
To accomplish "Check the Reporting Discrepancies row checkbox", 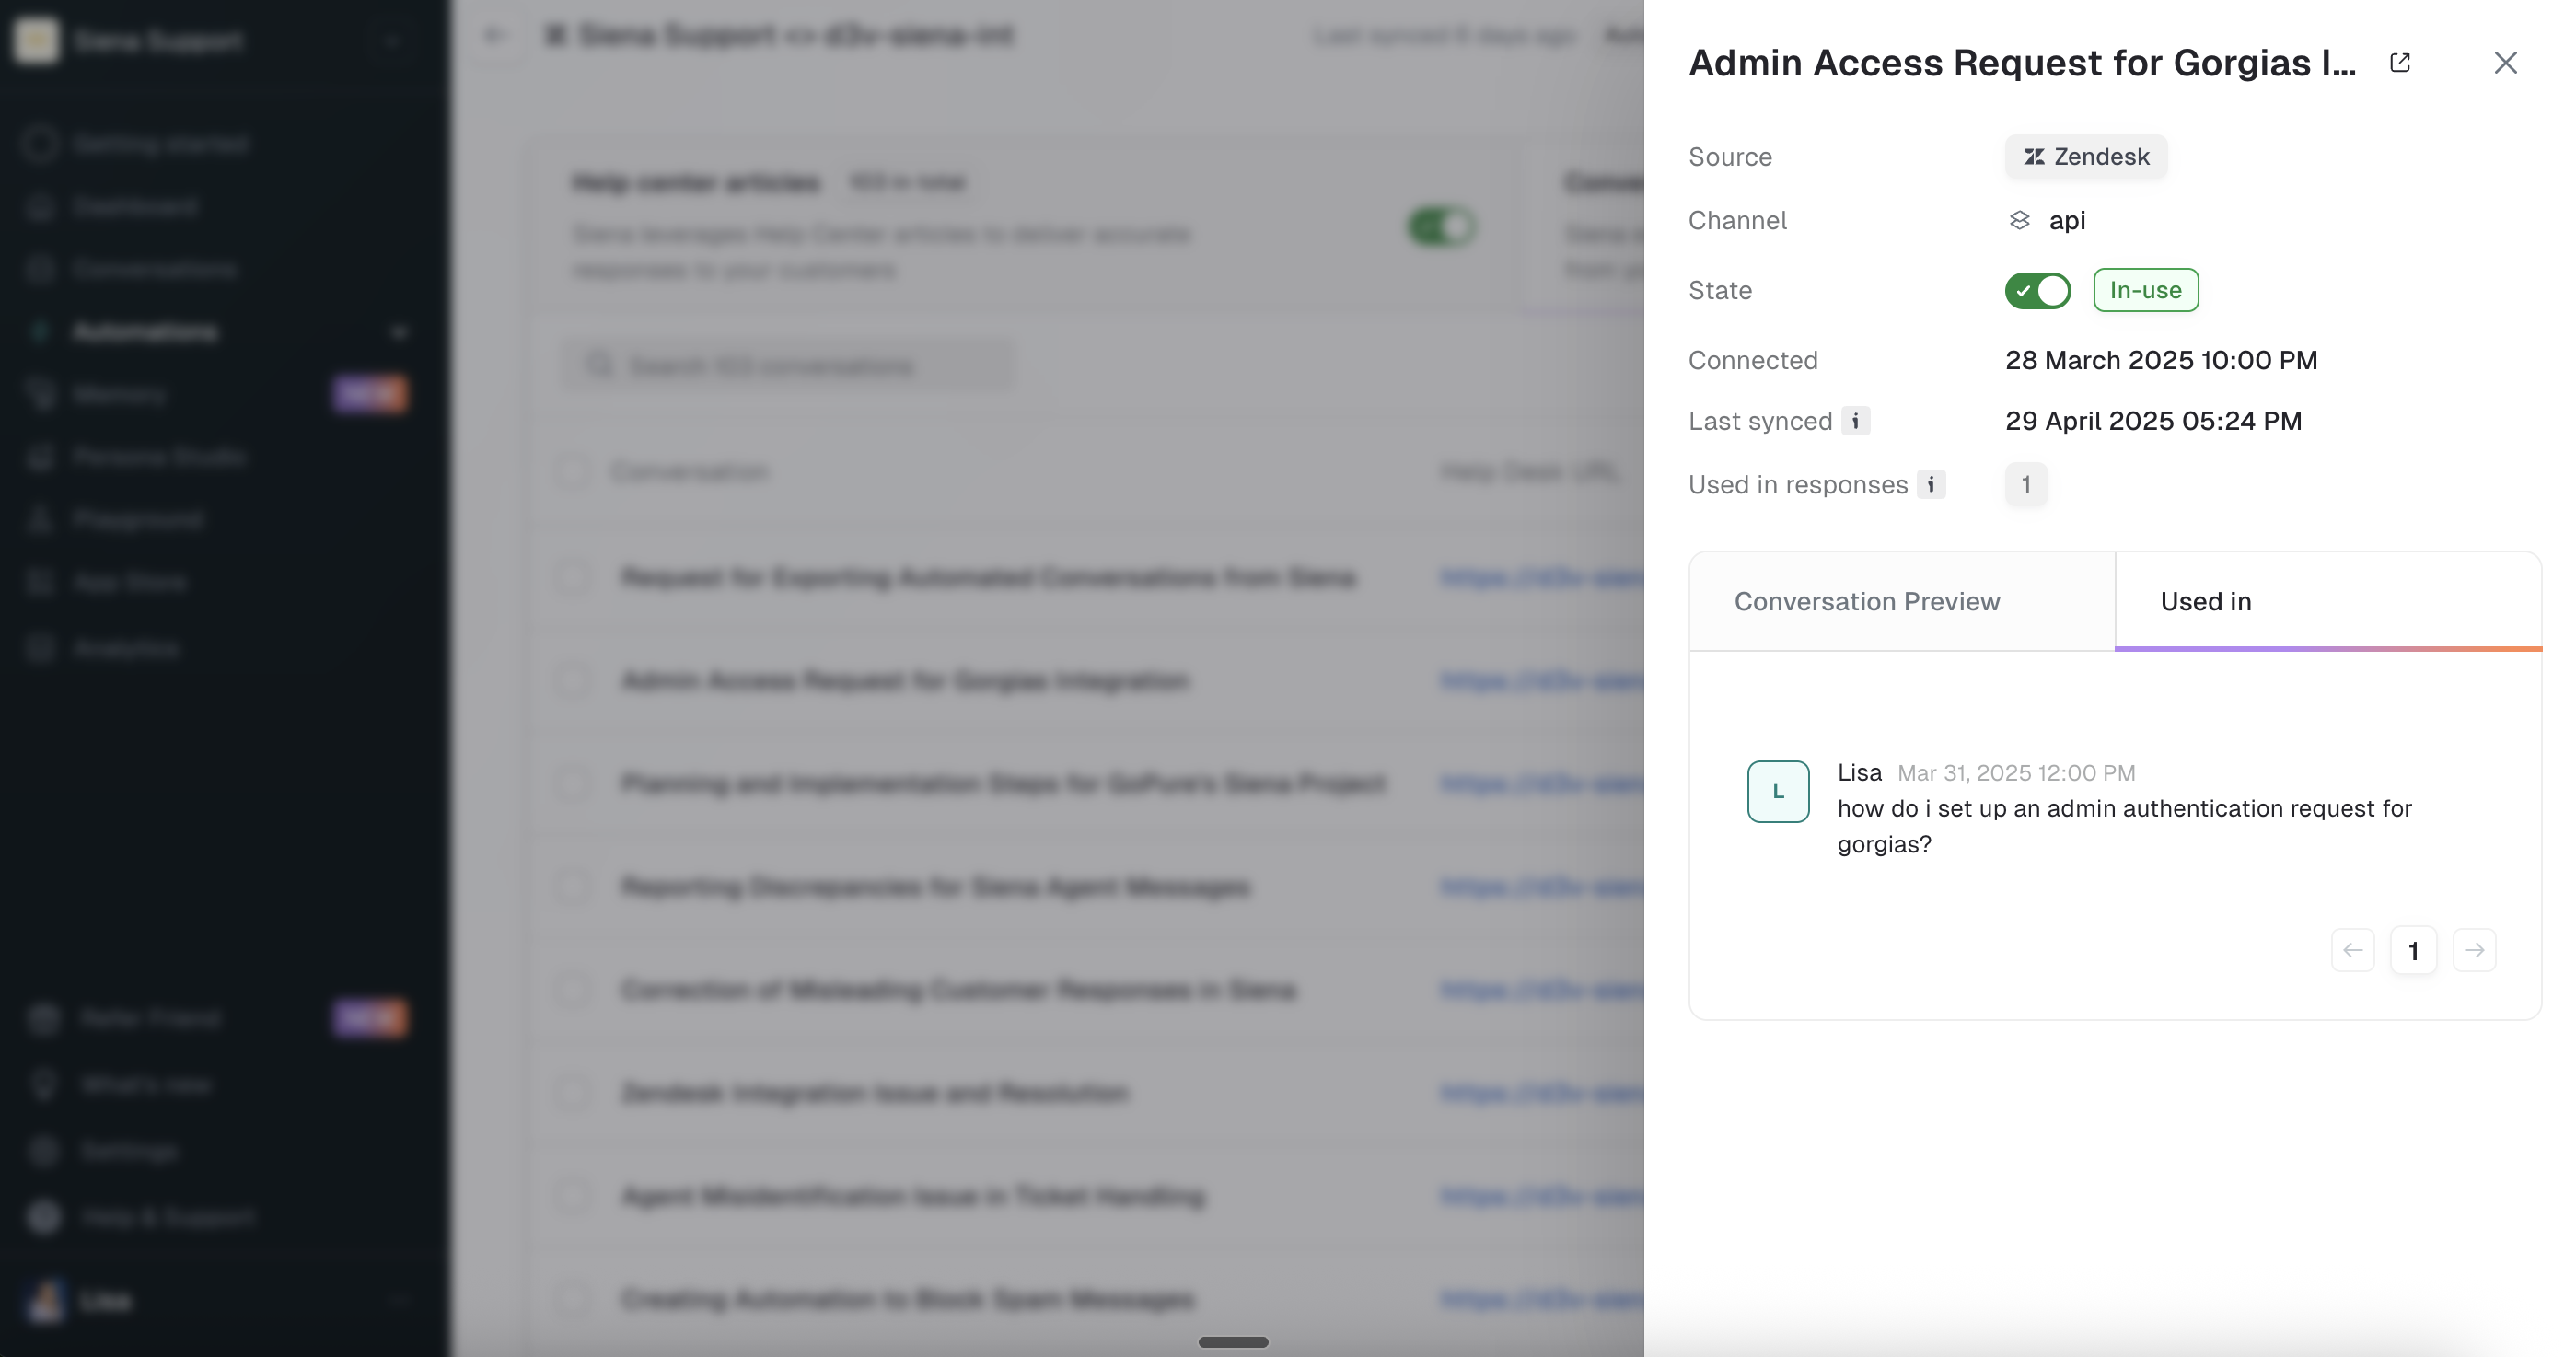I will (x=574, y=887).
